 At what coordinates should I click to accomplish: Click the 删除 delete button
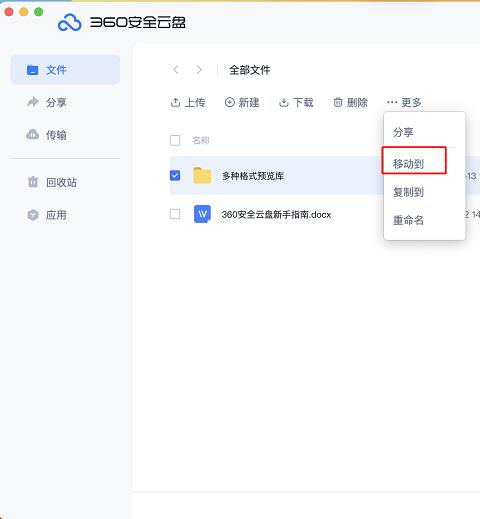(x=350, y=102)
